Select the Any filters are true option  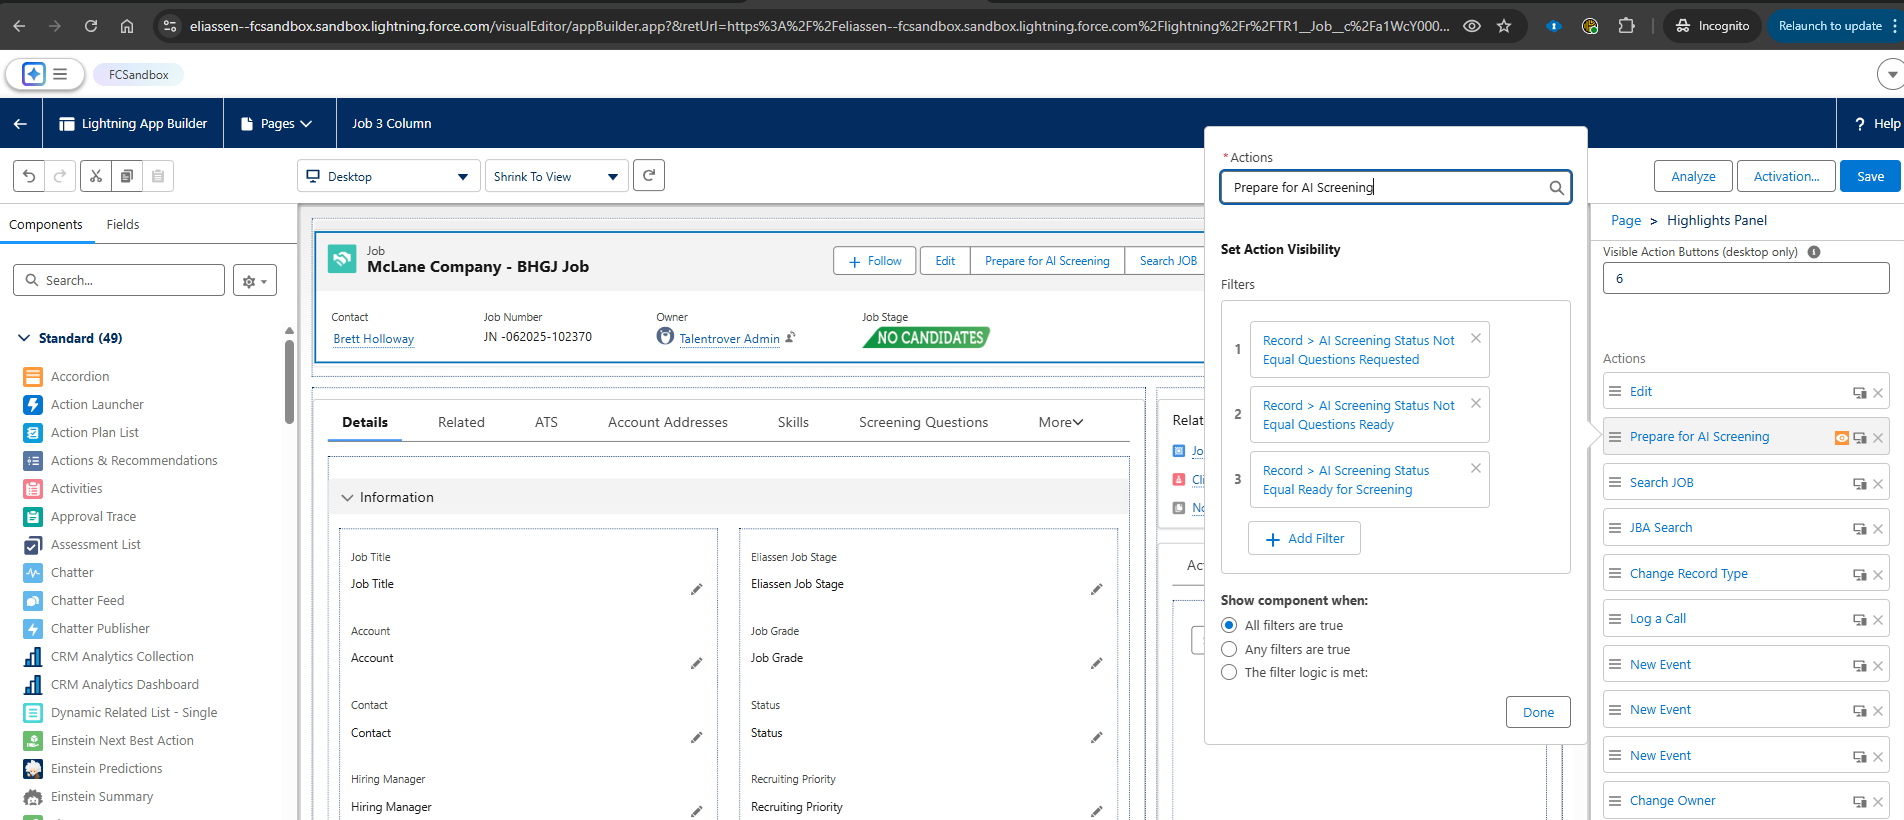point(1229,649)
